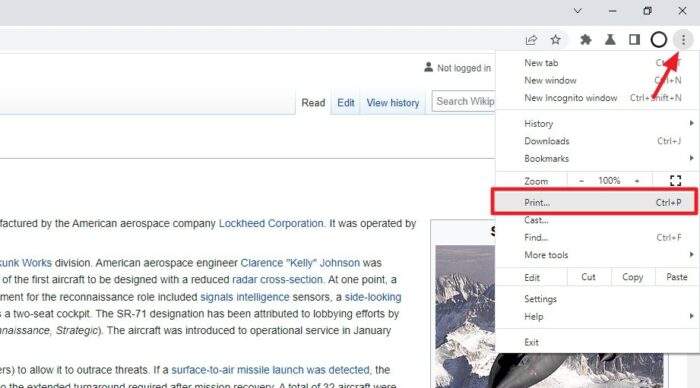Open the Lockheed Corporation link
The width and height of the screenshot is (700, 388).
(x=271, y=223)
